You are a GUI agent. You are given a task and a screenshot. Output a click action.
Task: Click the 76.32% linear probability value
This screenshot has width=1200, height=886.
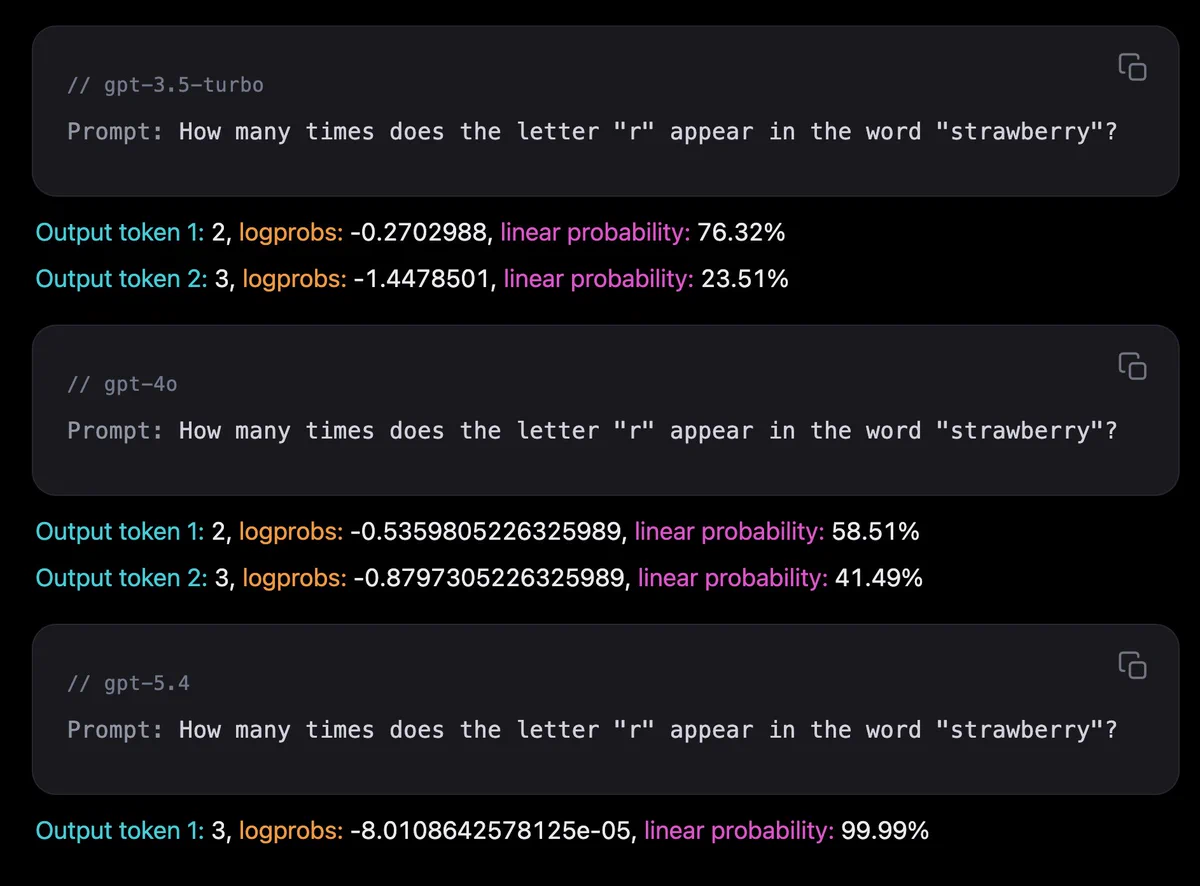click(741, 233)
